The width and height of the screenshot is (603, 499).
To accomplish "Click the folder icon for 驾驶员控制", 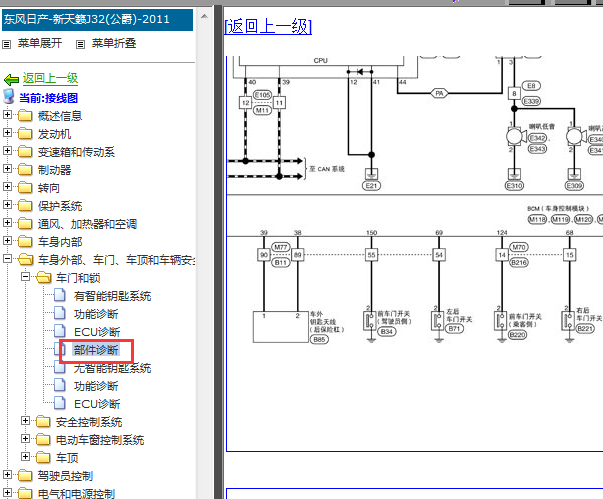I will pyautogui.click(x=25, y=475).
